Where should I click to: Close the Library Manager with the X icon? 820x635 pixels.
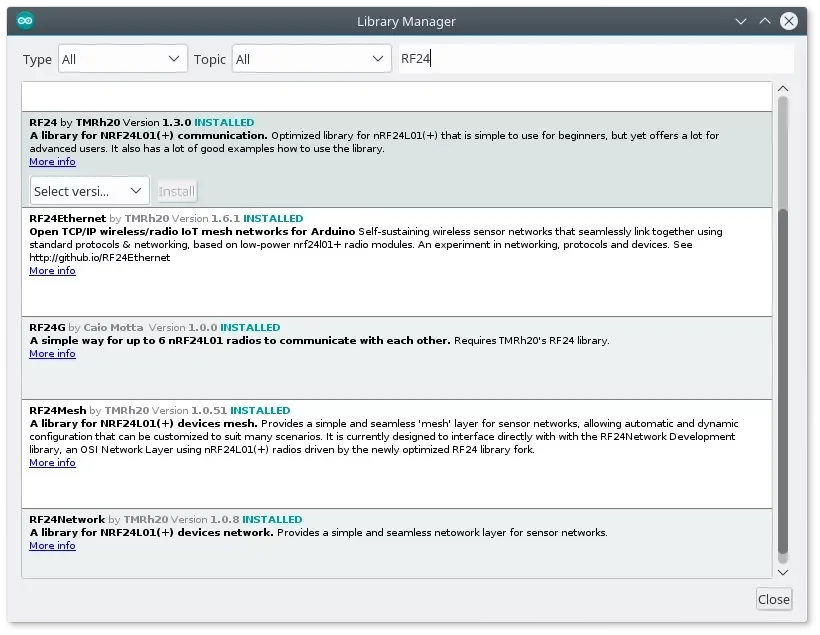click(x=789, y=21)
